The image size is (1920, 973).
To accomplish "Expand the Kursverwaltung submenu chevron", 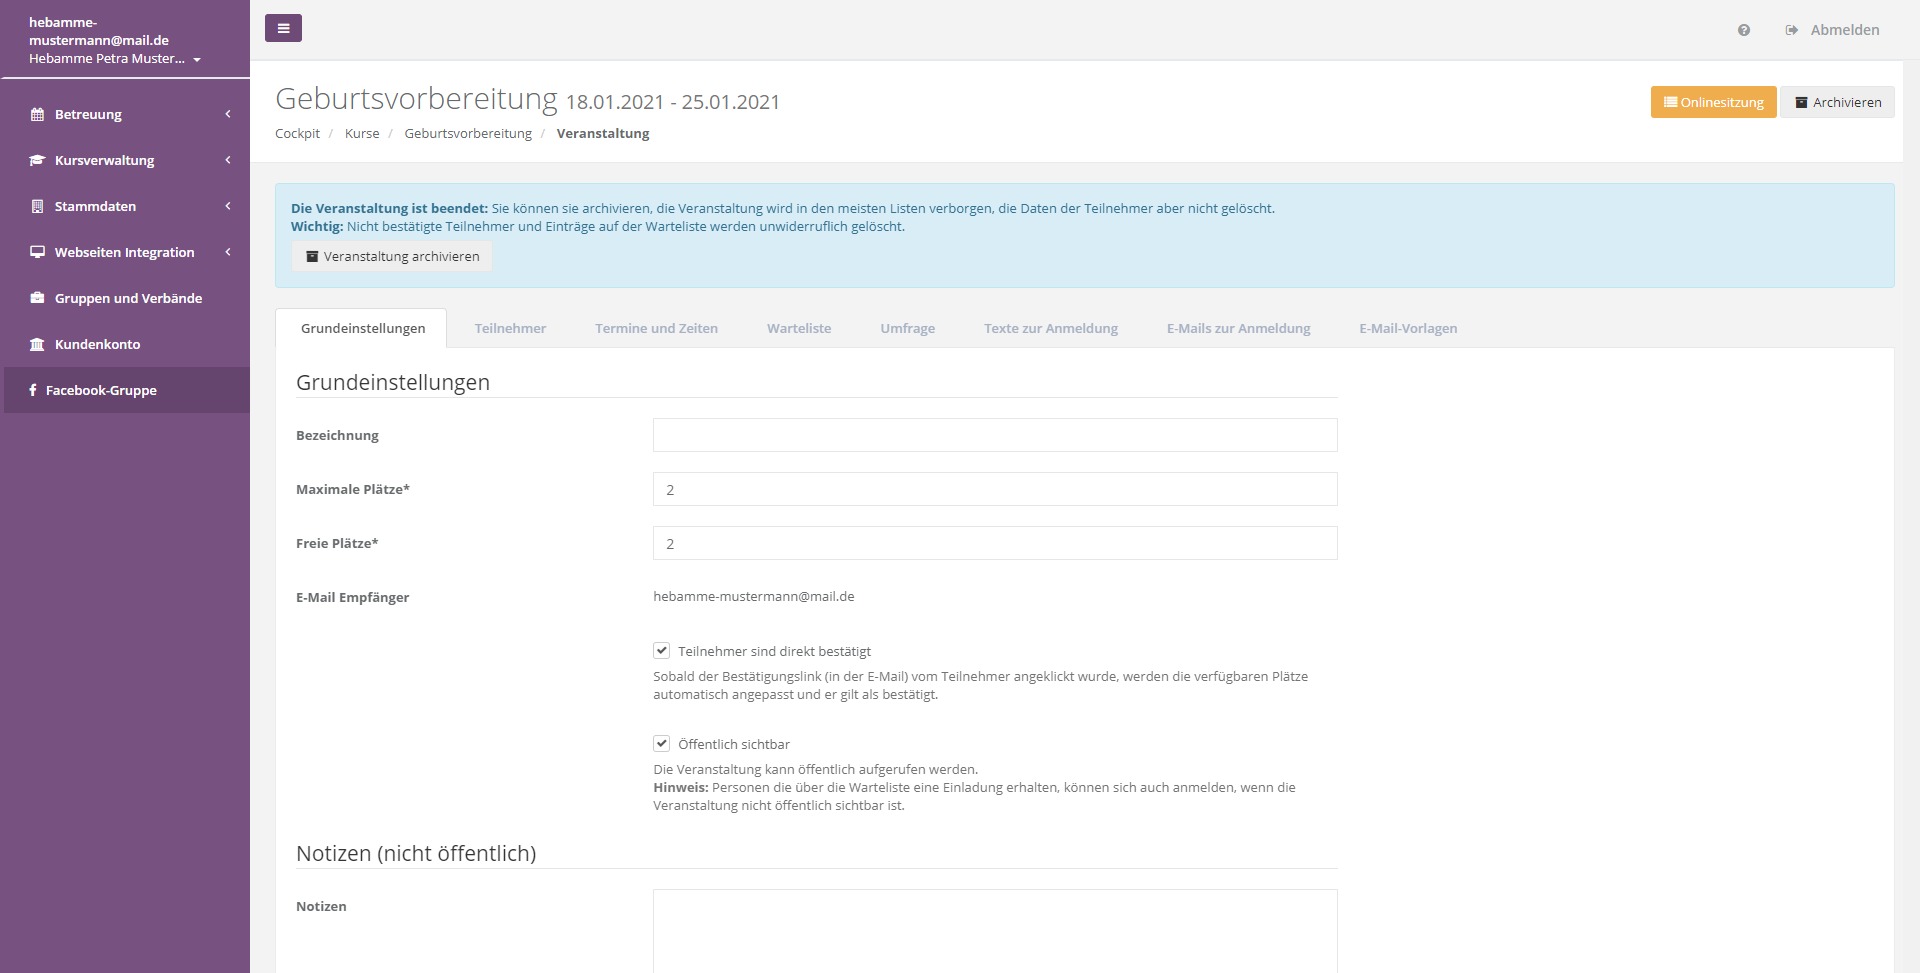I will pyautogui.click(x=228, y=160).
